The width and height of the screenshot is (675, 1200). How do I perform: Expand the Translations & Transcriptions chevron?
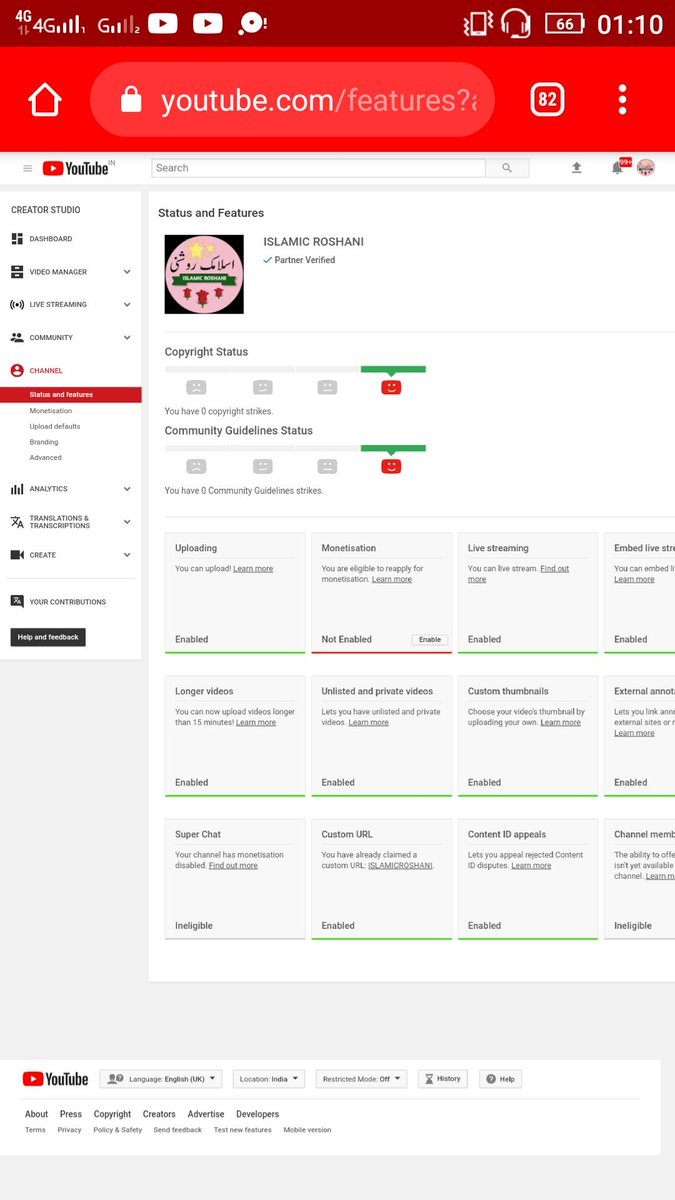pos(127,522)
